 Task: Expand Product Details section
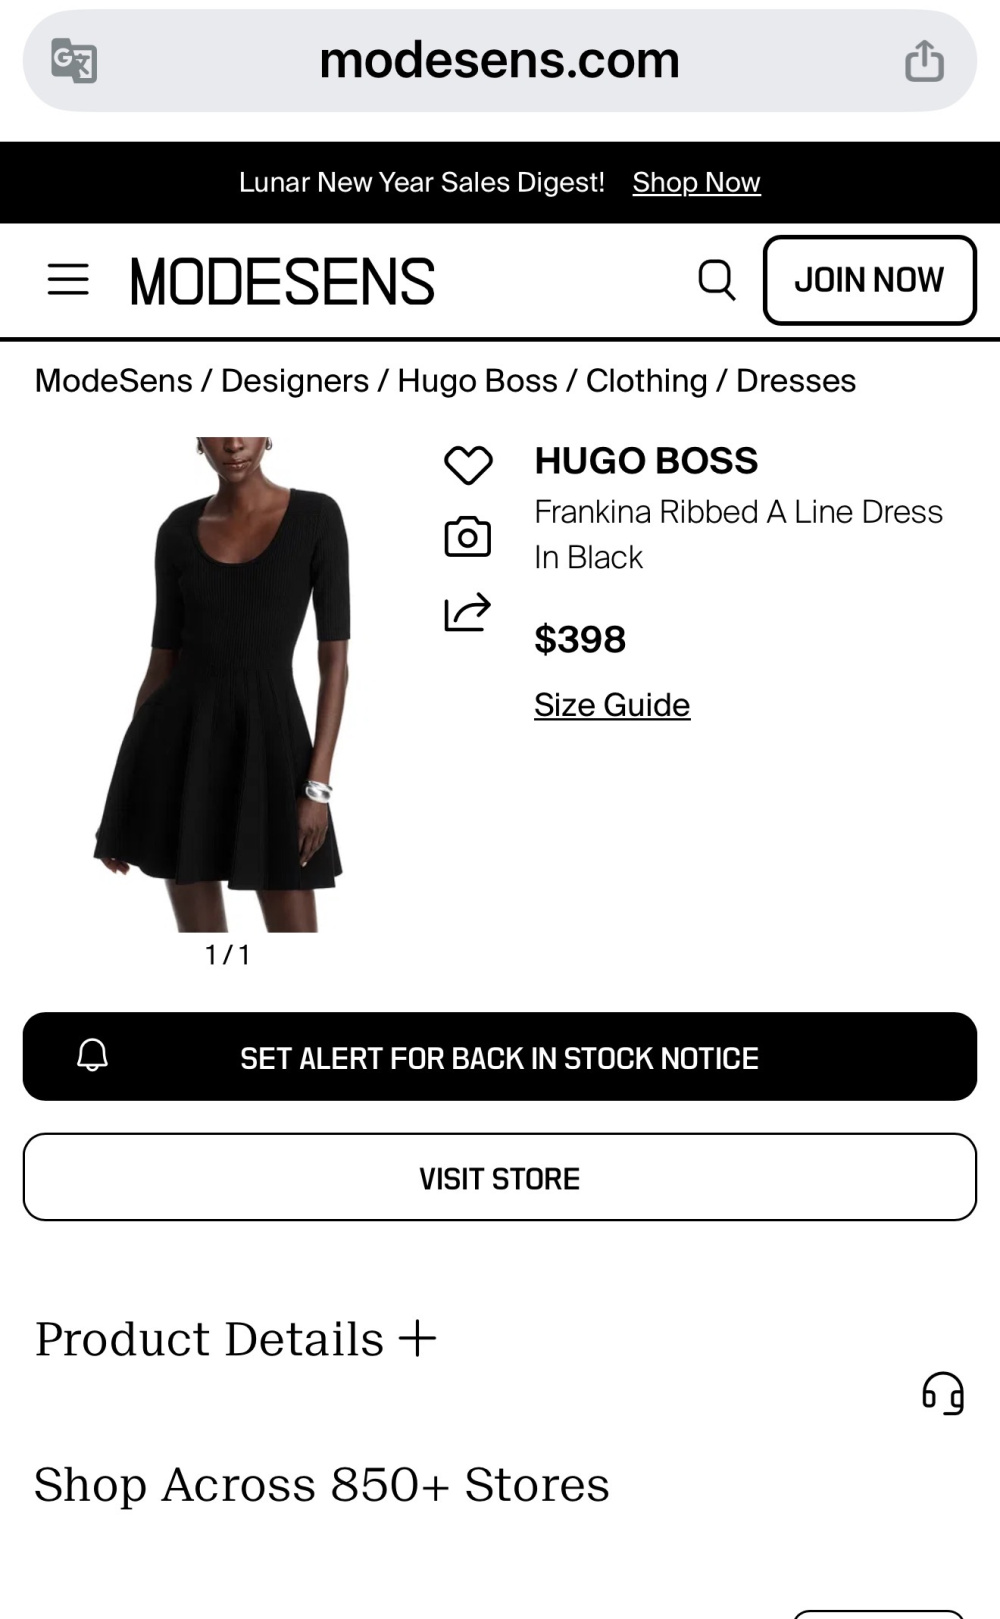point(236,1339)
